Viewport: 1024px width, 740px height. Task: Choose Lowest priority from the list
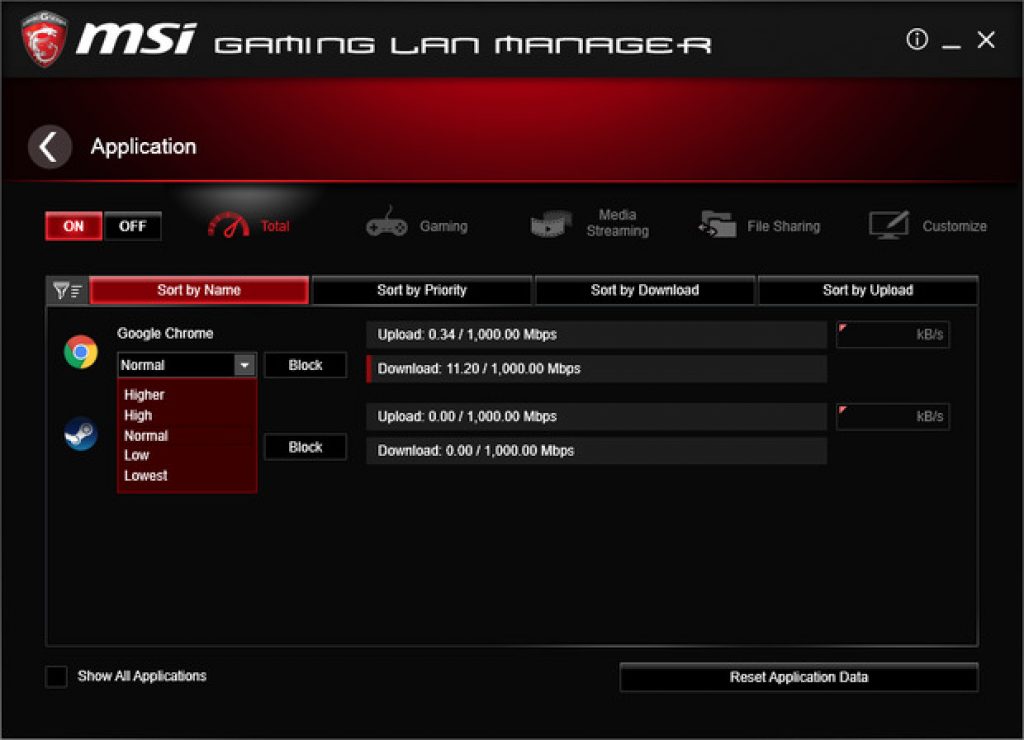tap(146, 475)
